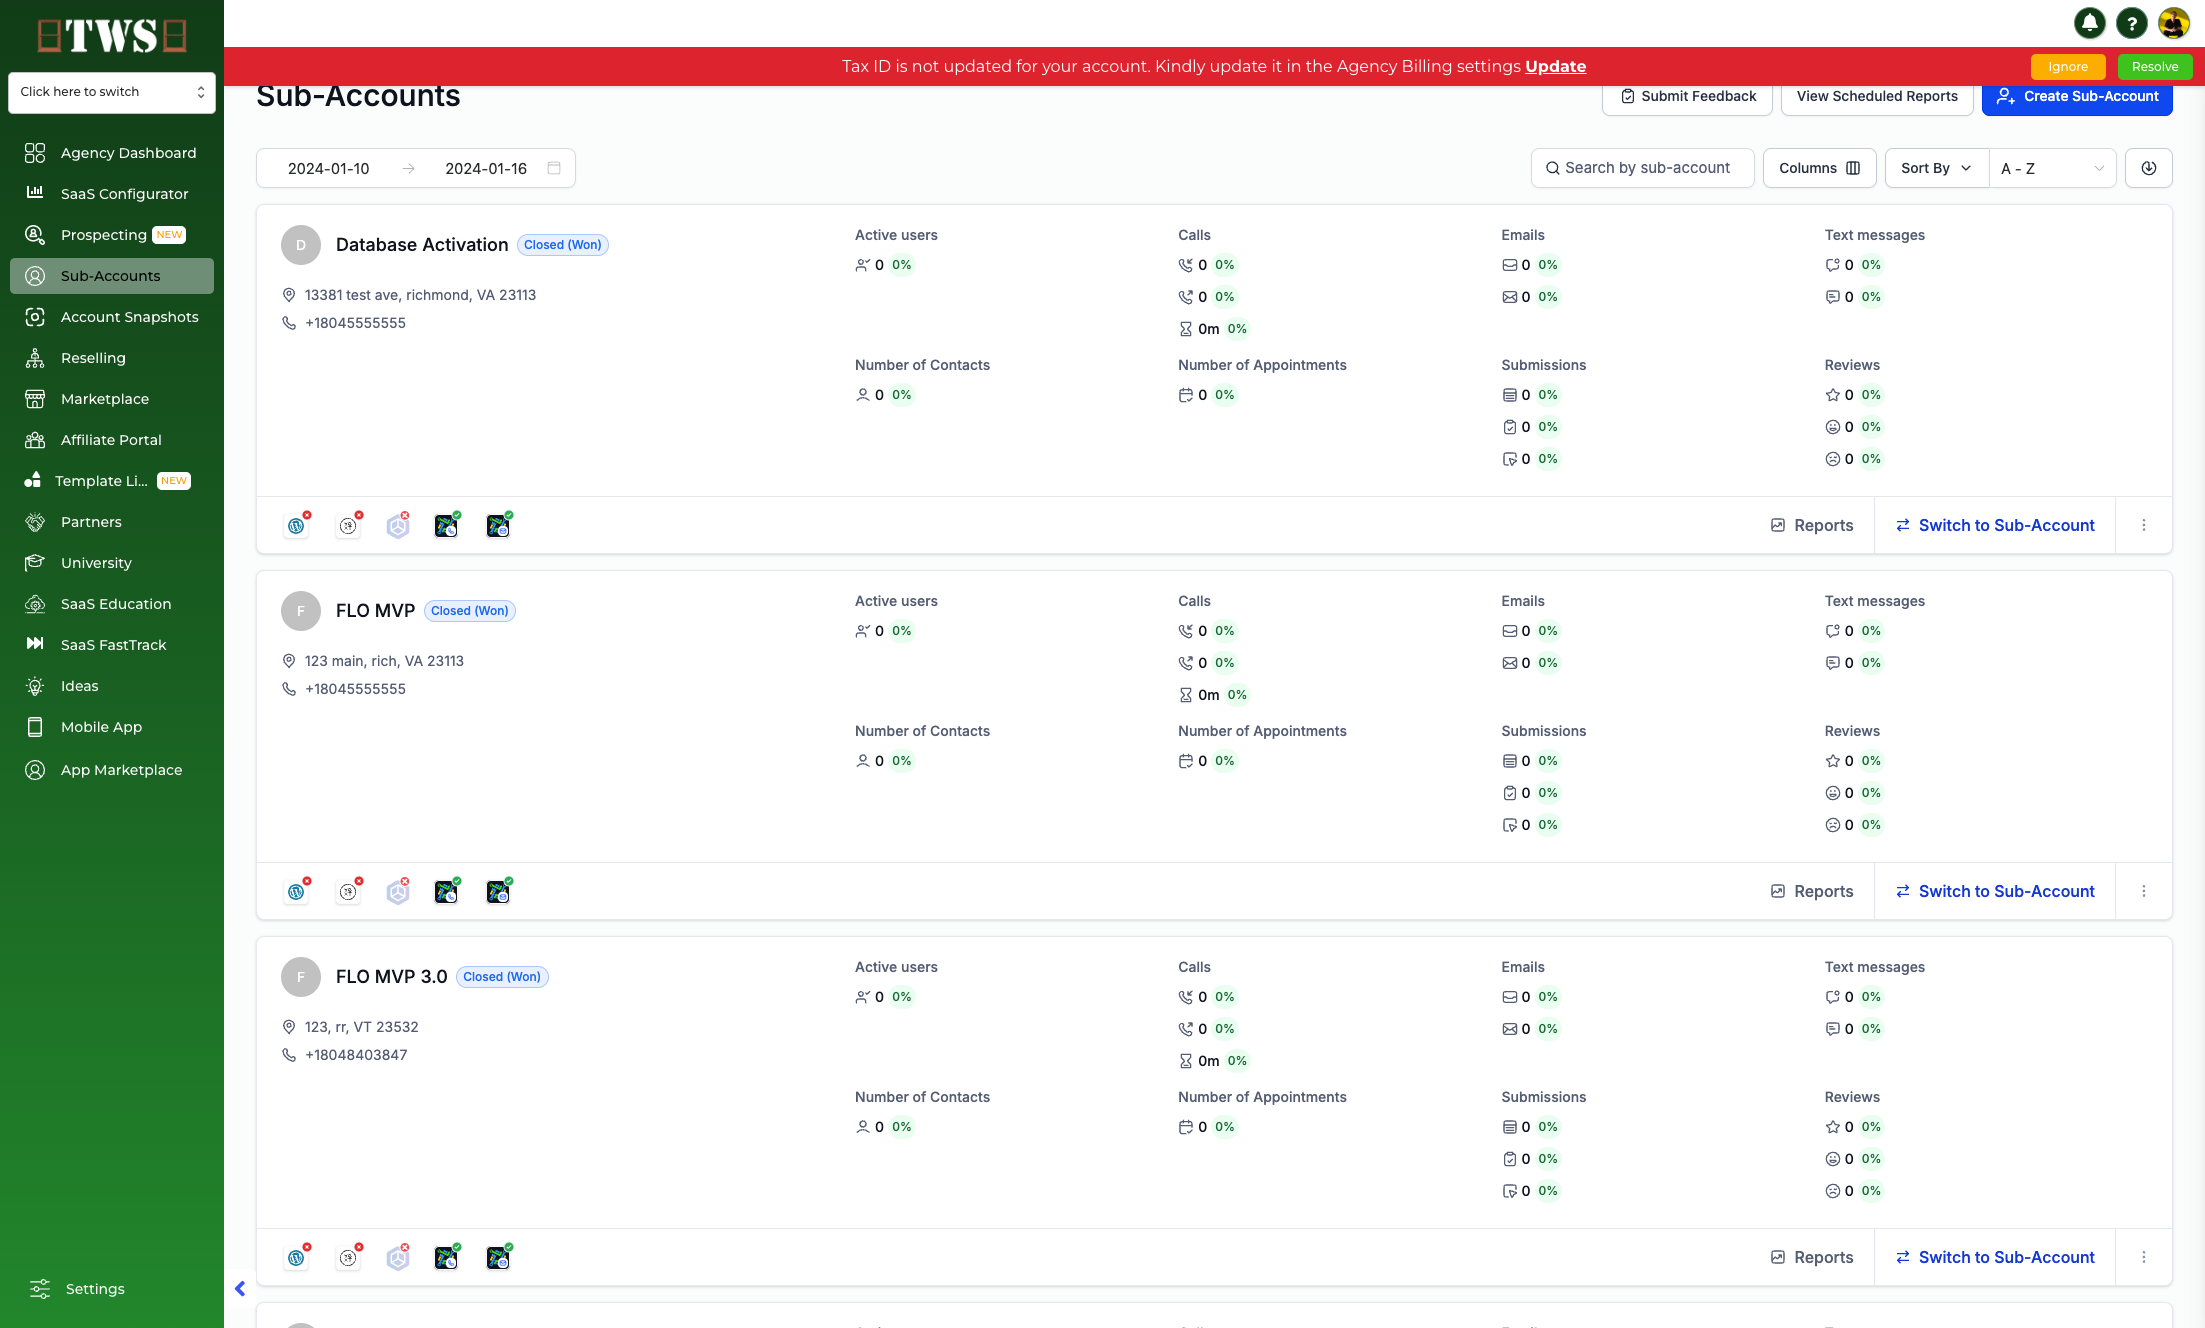Open the Columns selector

tap(1819, 168)
